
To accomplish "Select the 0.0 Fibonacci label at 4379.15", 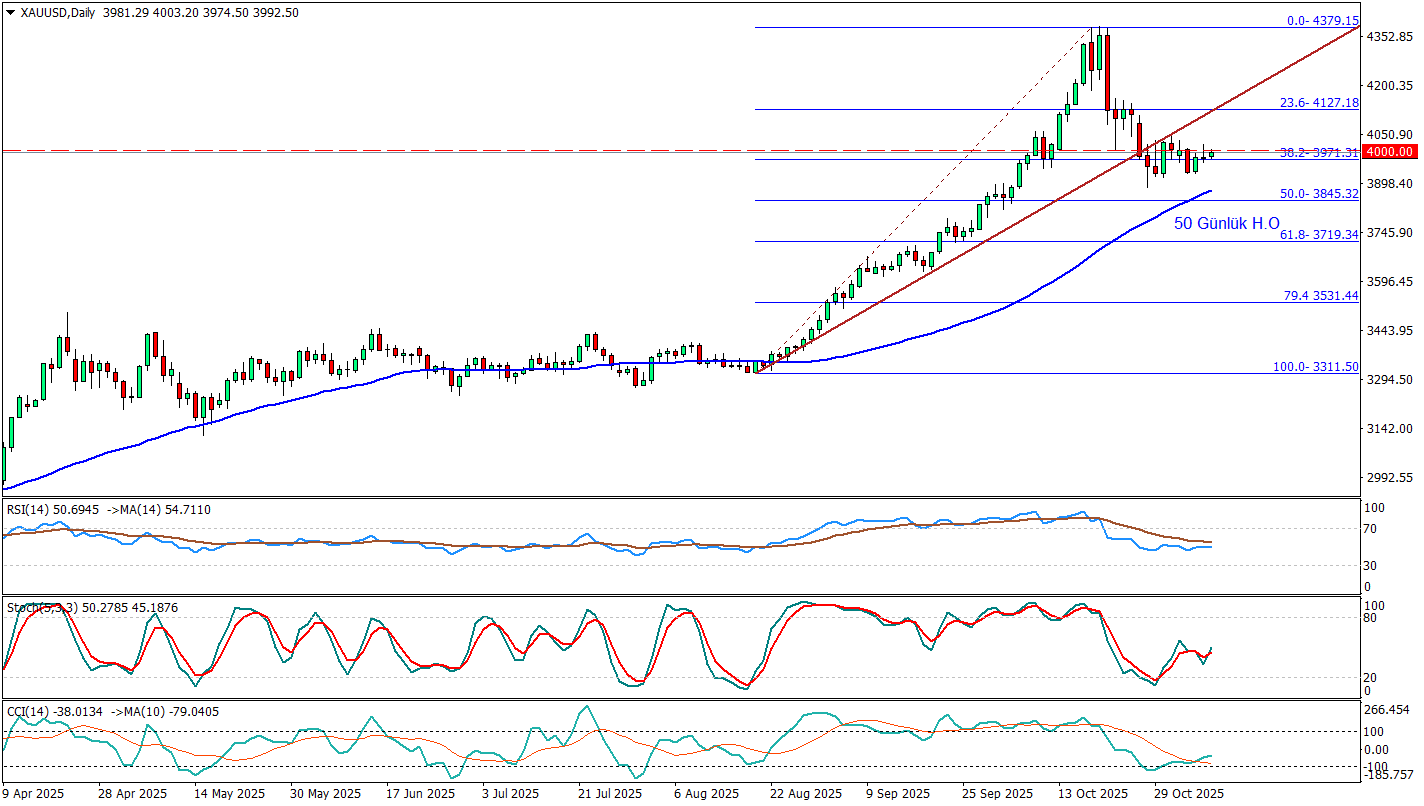I will click(x=1322, y=20).
